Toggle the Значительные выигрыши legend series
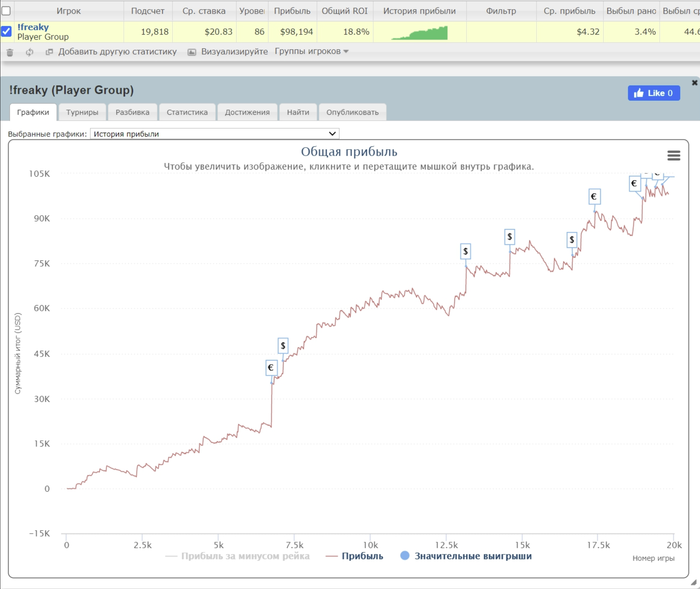Screen dimensions: 700x589 click(466, 556)
